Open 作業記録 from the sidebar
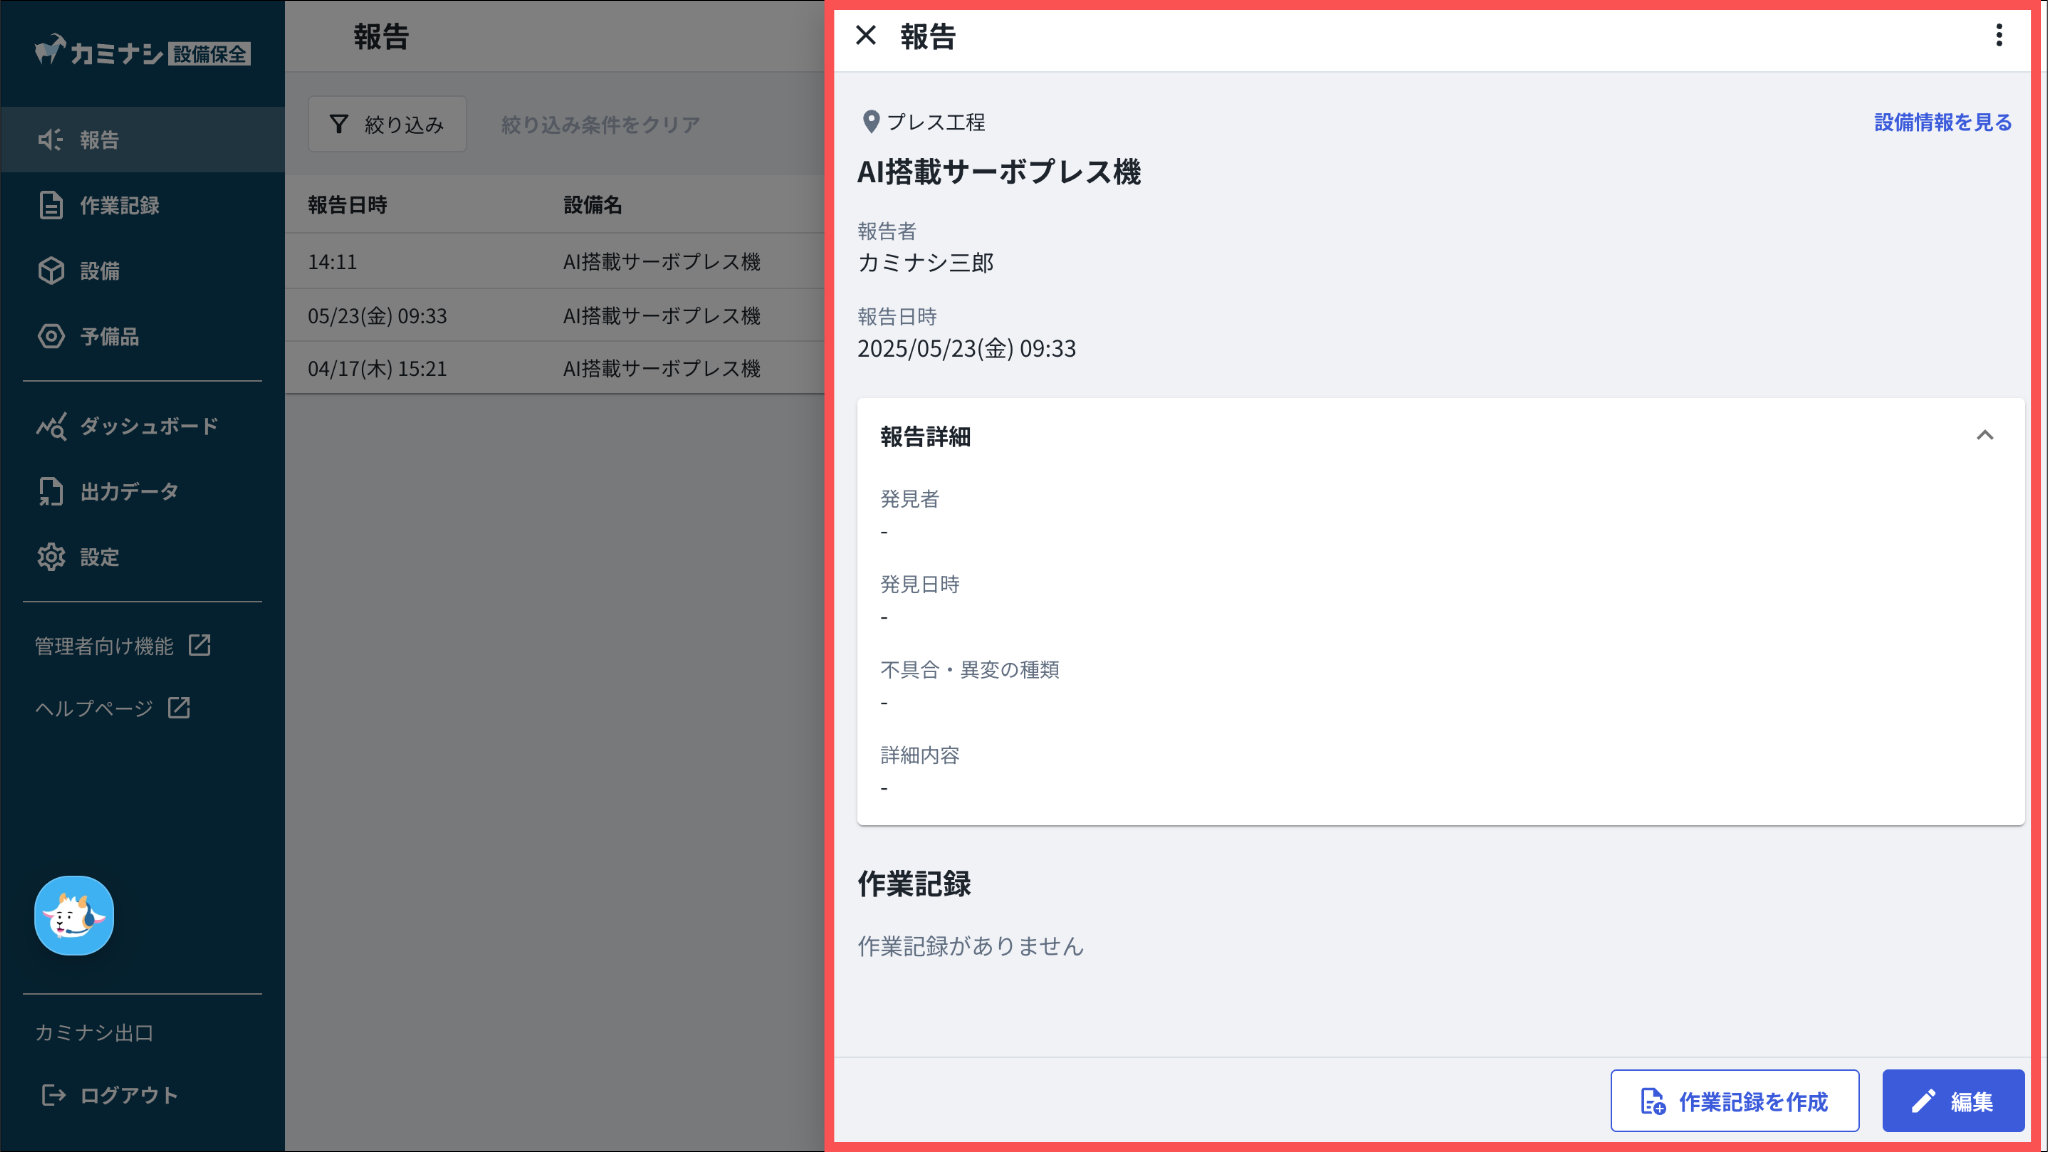Screen dimensions: 2048x1152 point(118,205)
